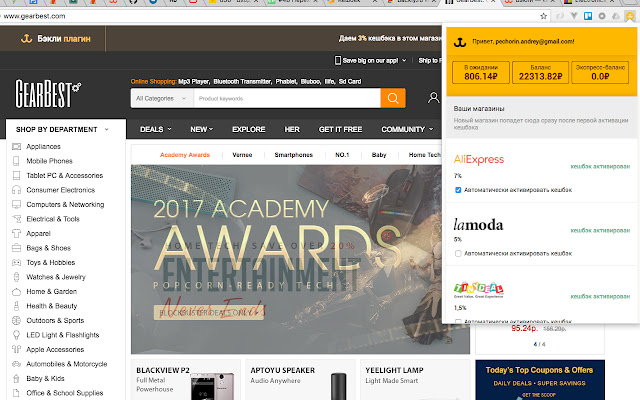Click the Baby & Kids icon
The image size is (640, 400).
click(x=16, y=378)
